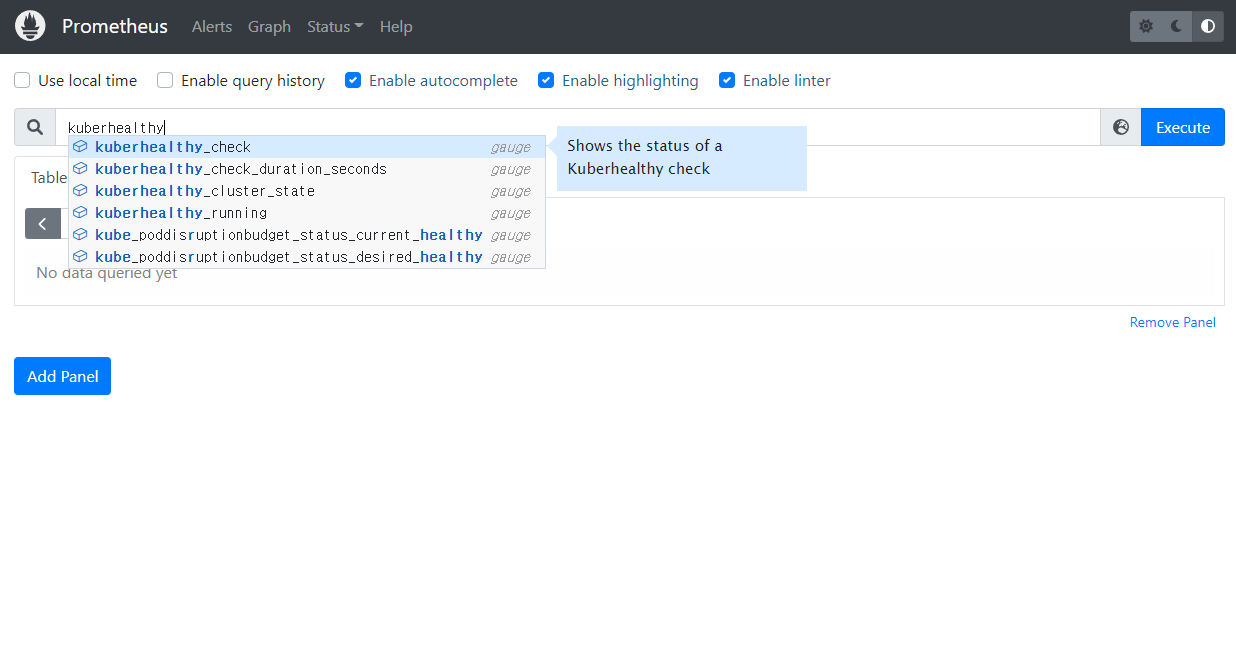Click the Remove Panel link

point(1173,322)
